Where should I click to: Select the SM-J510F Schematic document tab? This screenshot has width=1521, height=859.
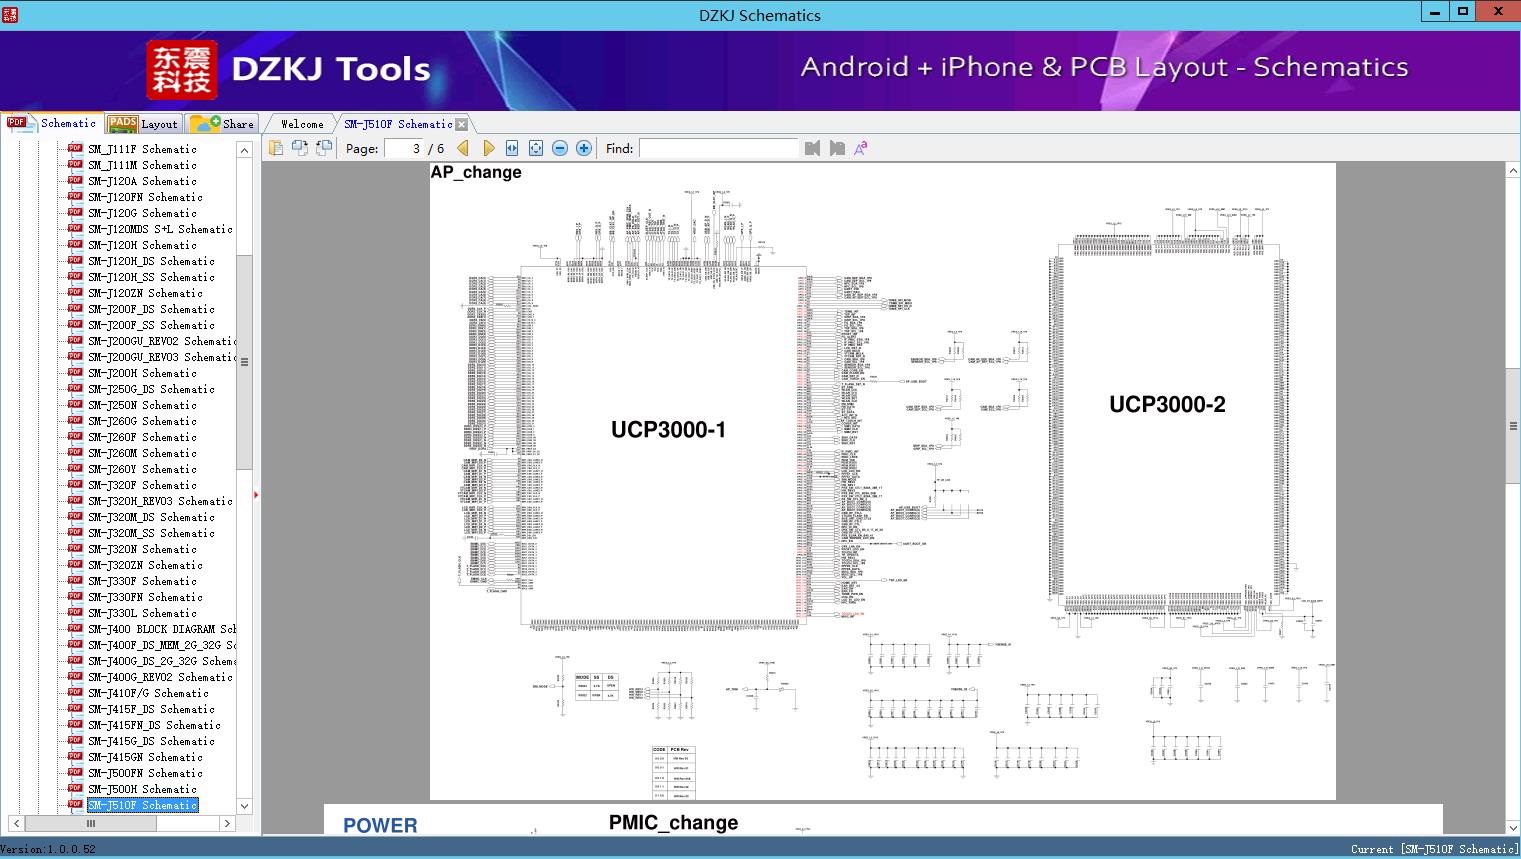[x=398, y=124]
